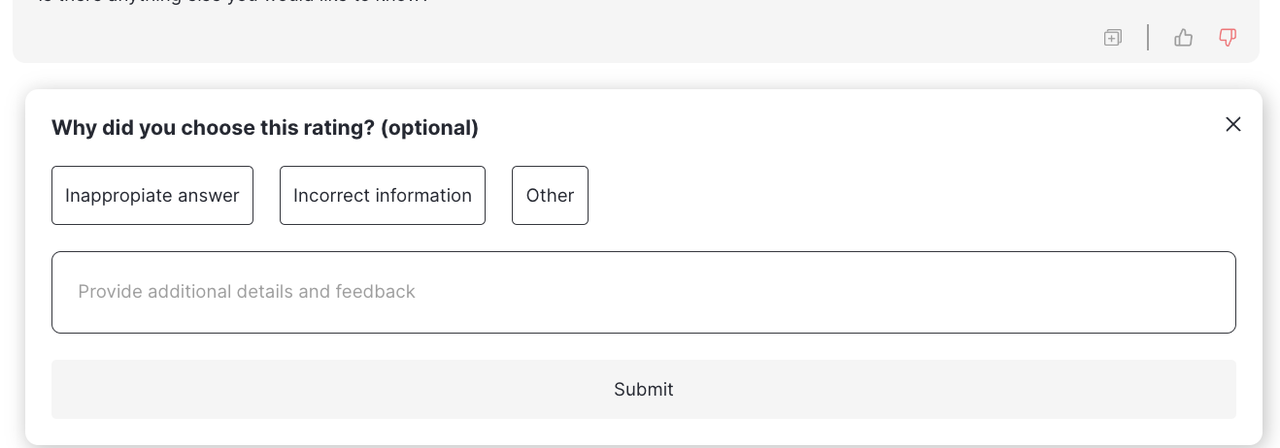Like the response with the thumbs up

click(1183, 38)
